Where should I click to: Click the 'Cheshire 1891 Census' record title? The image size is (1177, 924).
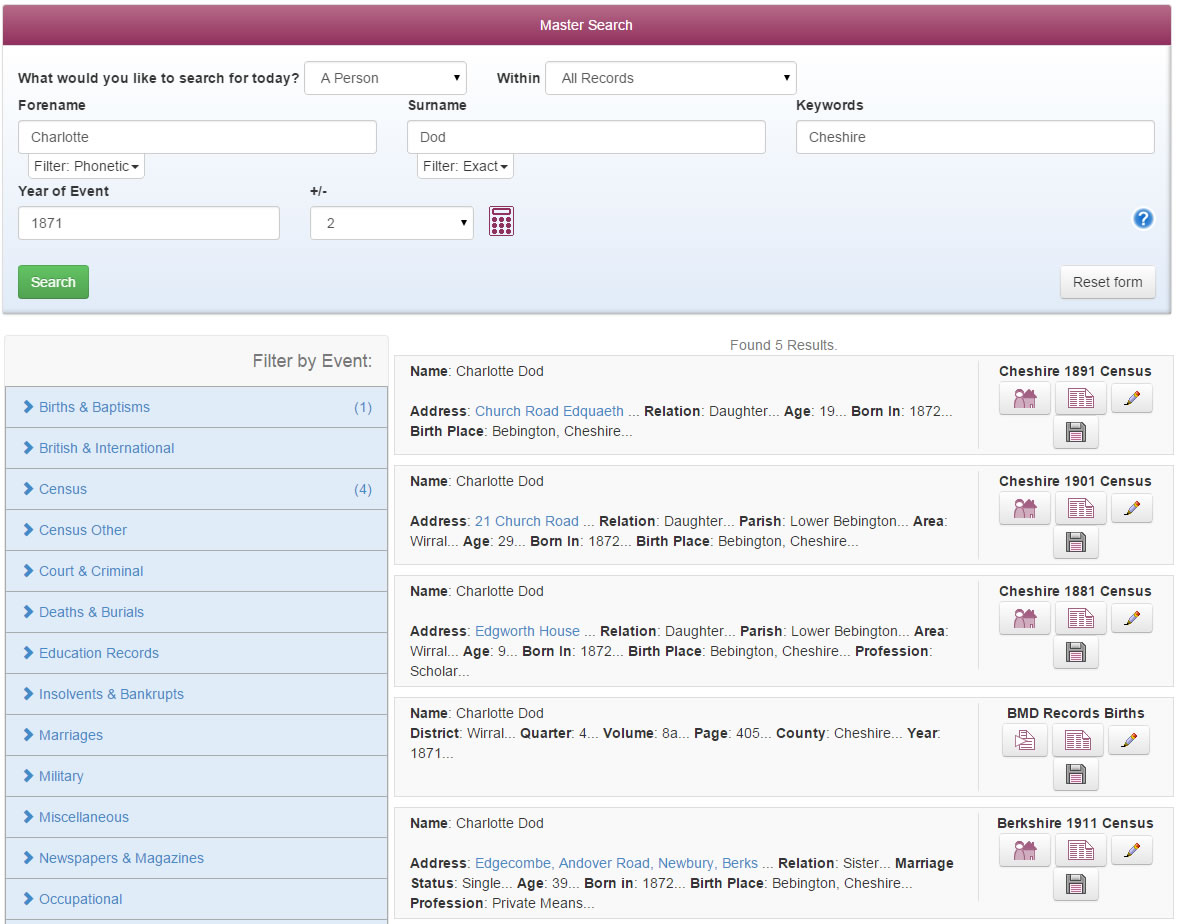click(1075, 372)
